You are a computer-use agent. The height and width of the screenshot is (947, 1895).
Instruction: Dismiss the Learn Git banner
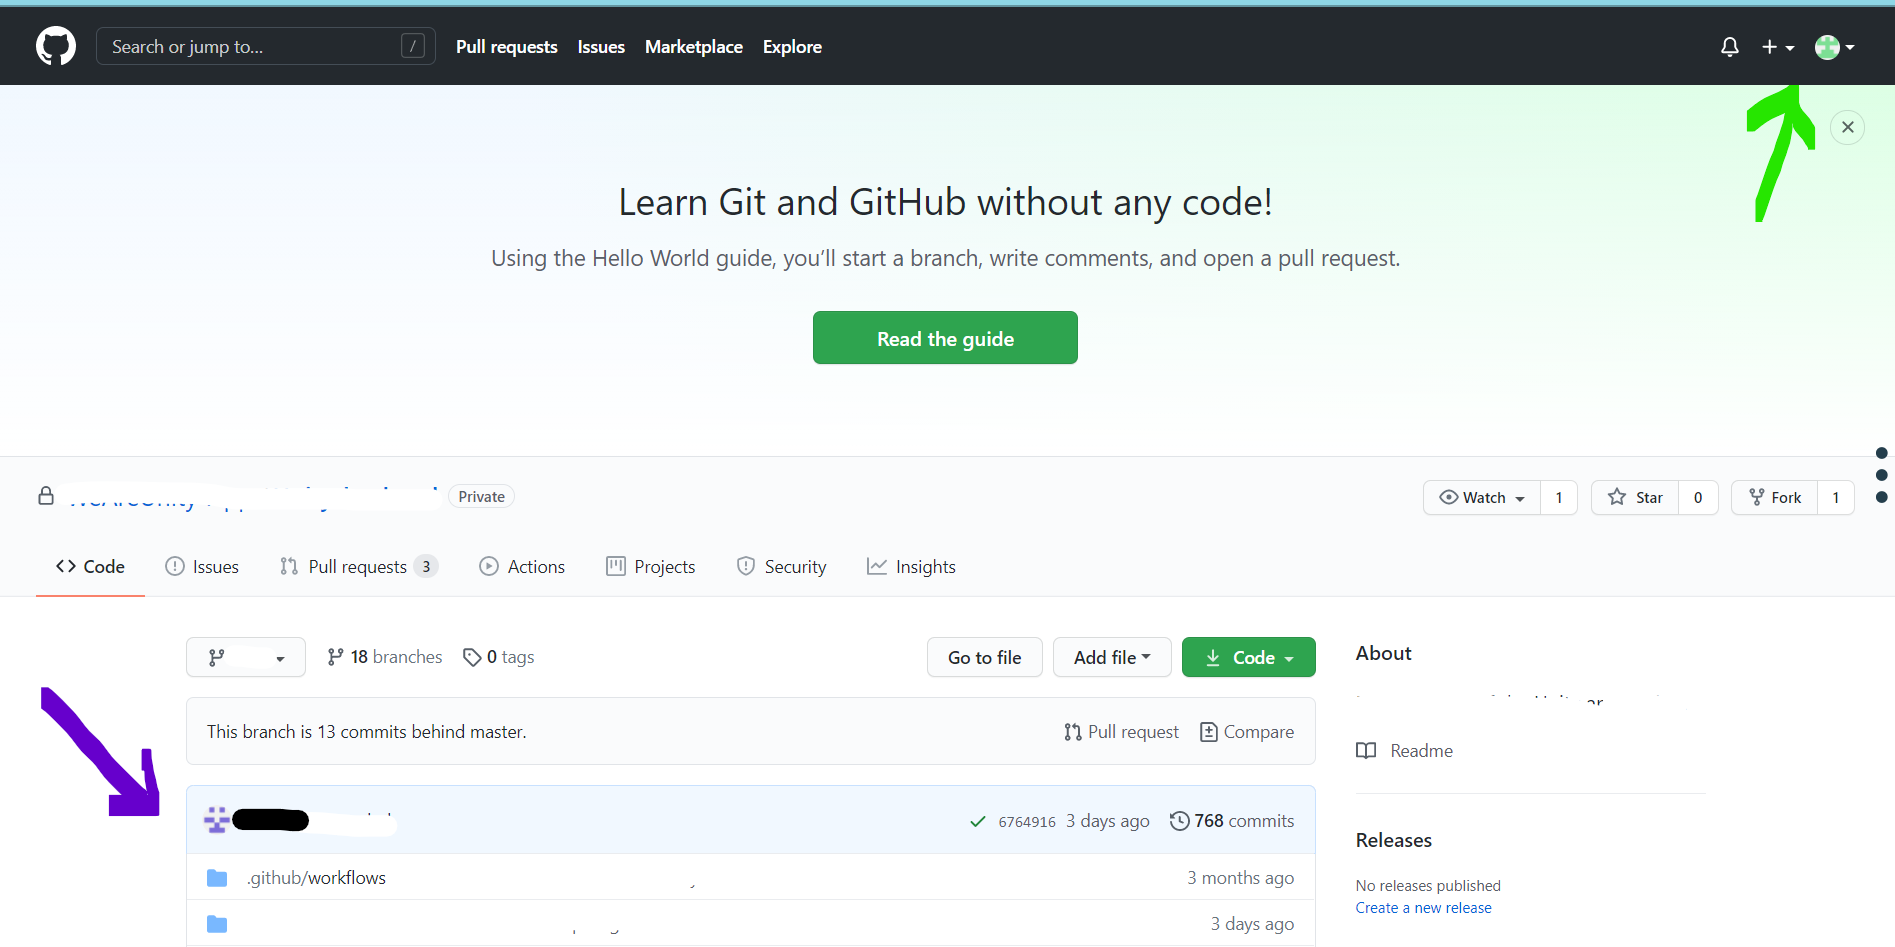tap(1848, 127)
